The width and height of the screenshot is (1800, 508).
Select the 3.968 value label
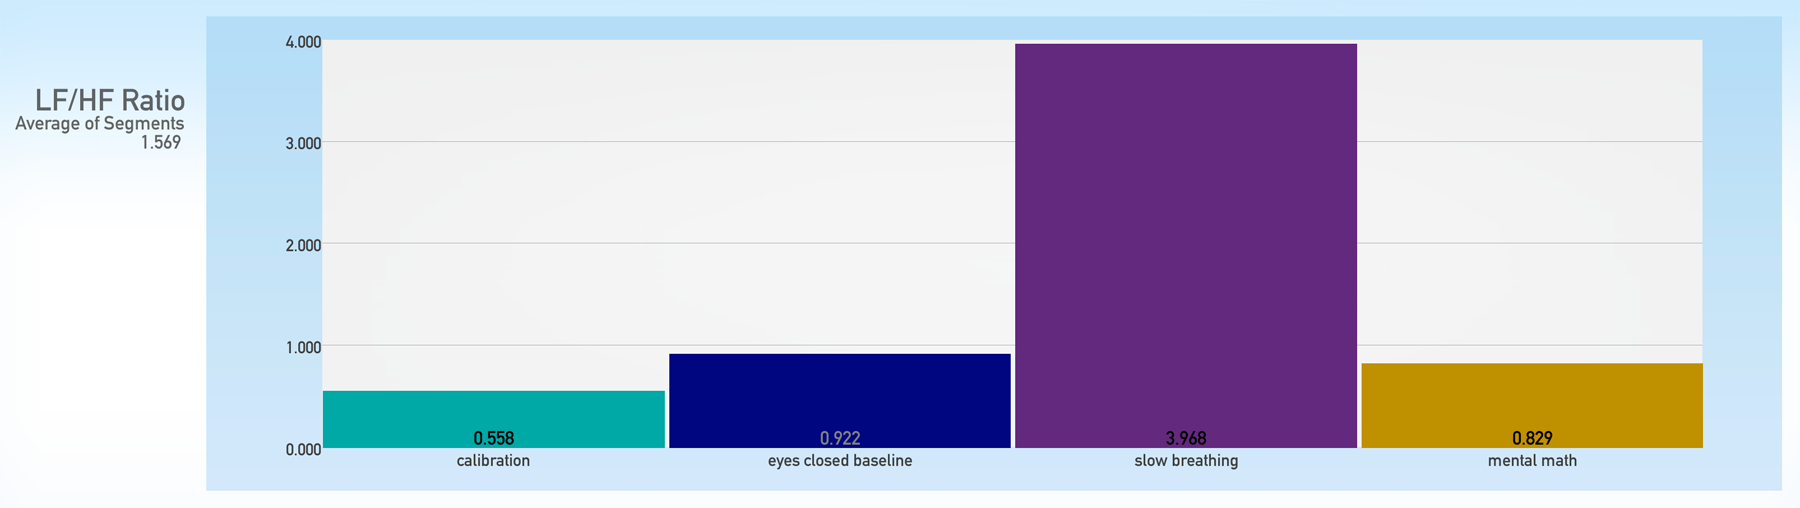1185,438
